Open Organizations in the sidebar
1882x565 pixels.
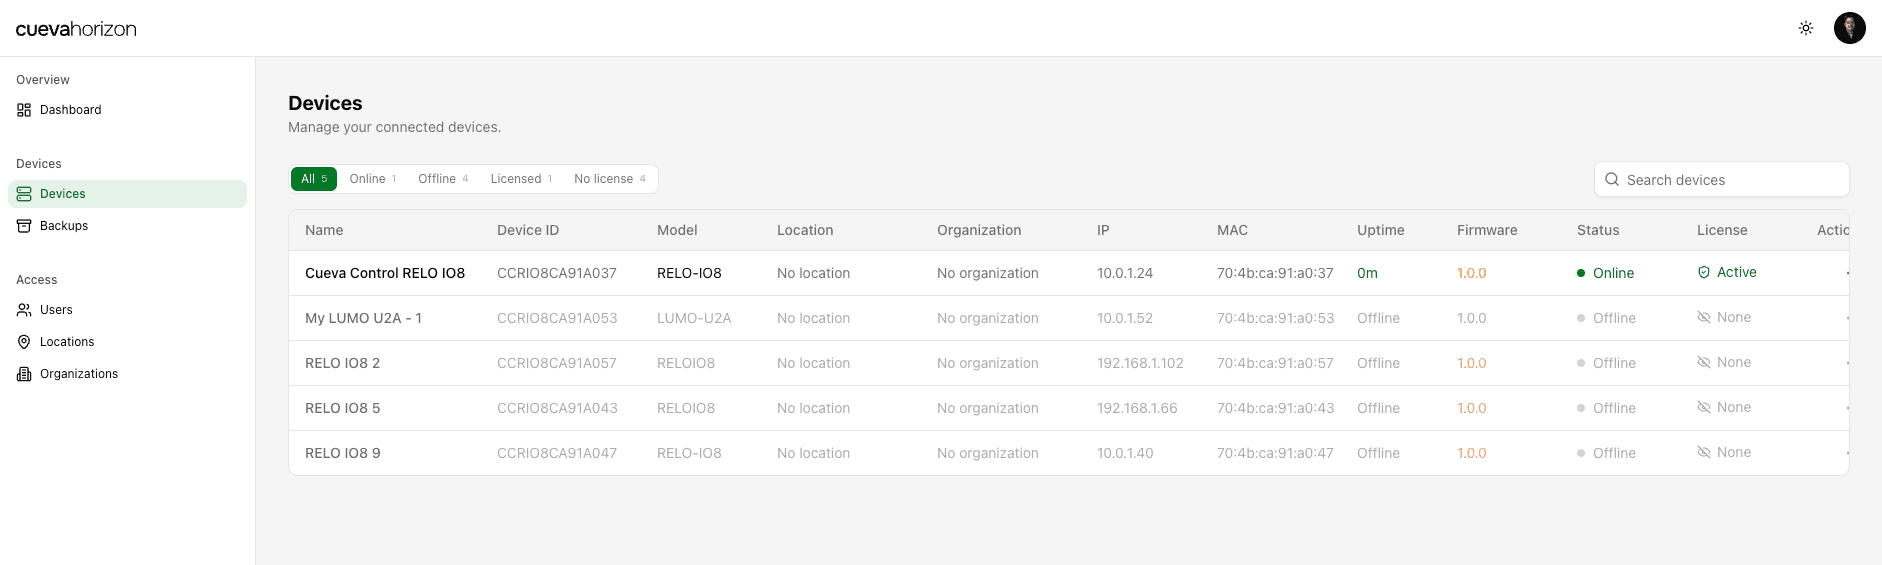click(x=127, y=374)
